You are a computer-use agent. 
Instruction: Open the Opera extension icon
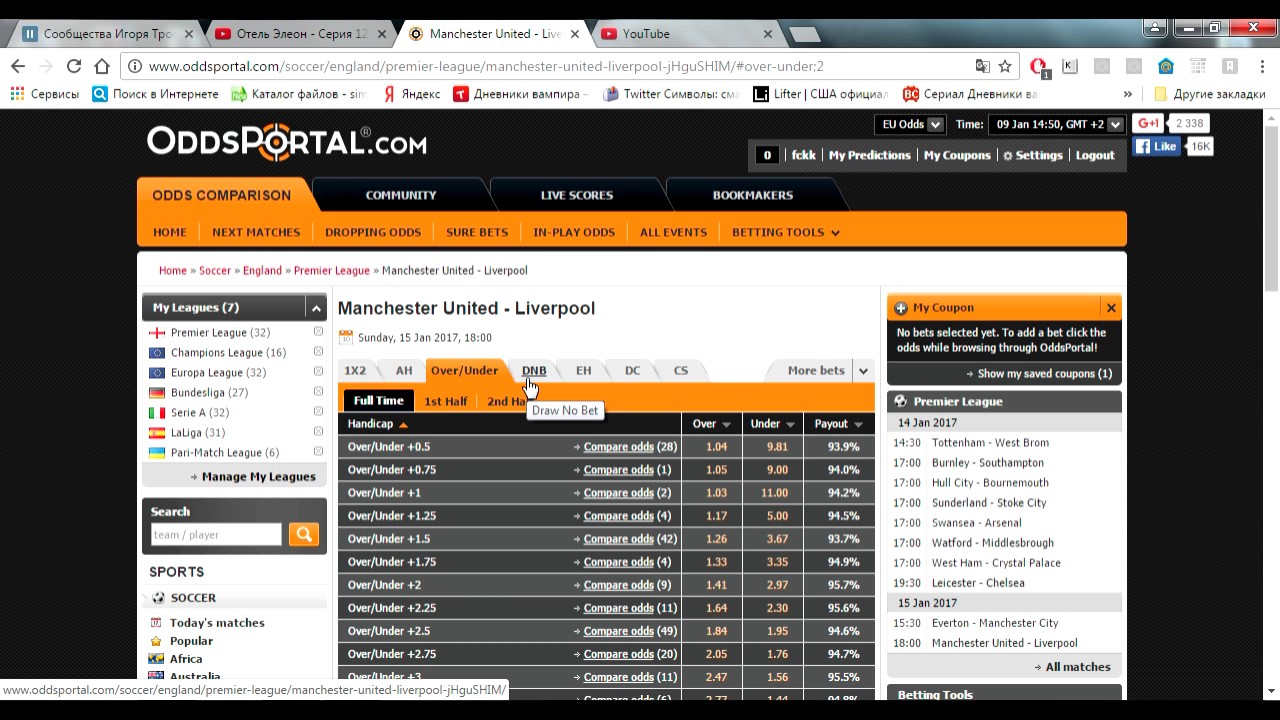[1039, 66]
